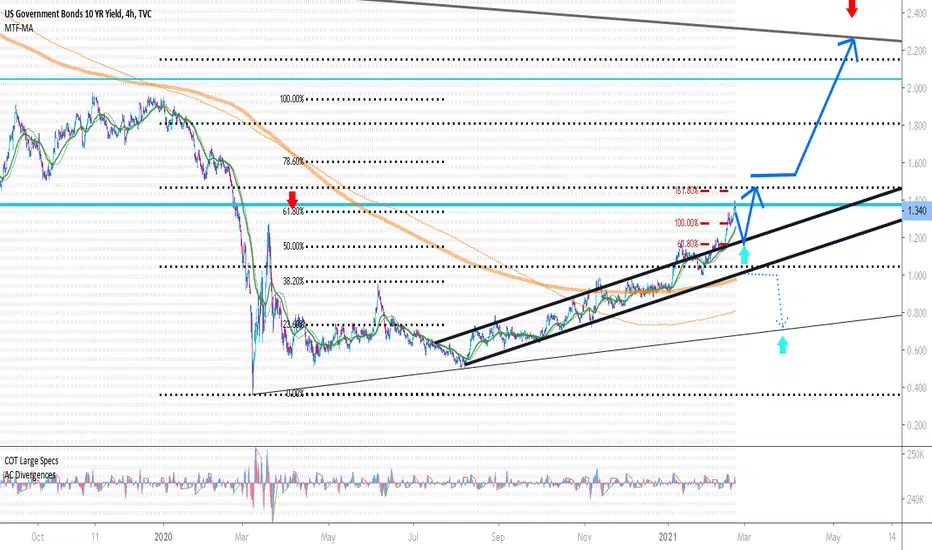The width and height of the screenshot is (932, 550).
Task: Select the thick cyan horizontal line at 1.340
Action: tap(451, 205)
